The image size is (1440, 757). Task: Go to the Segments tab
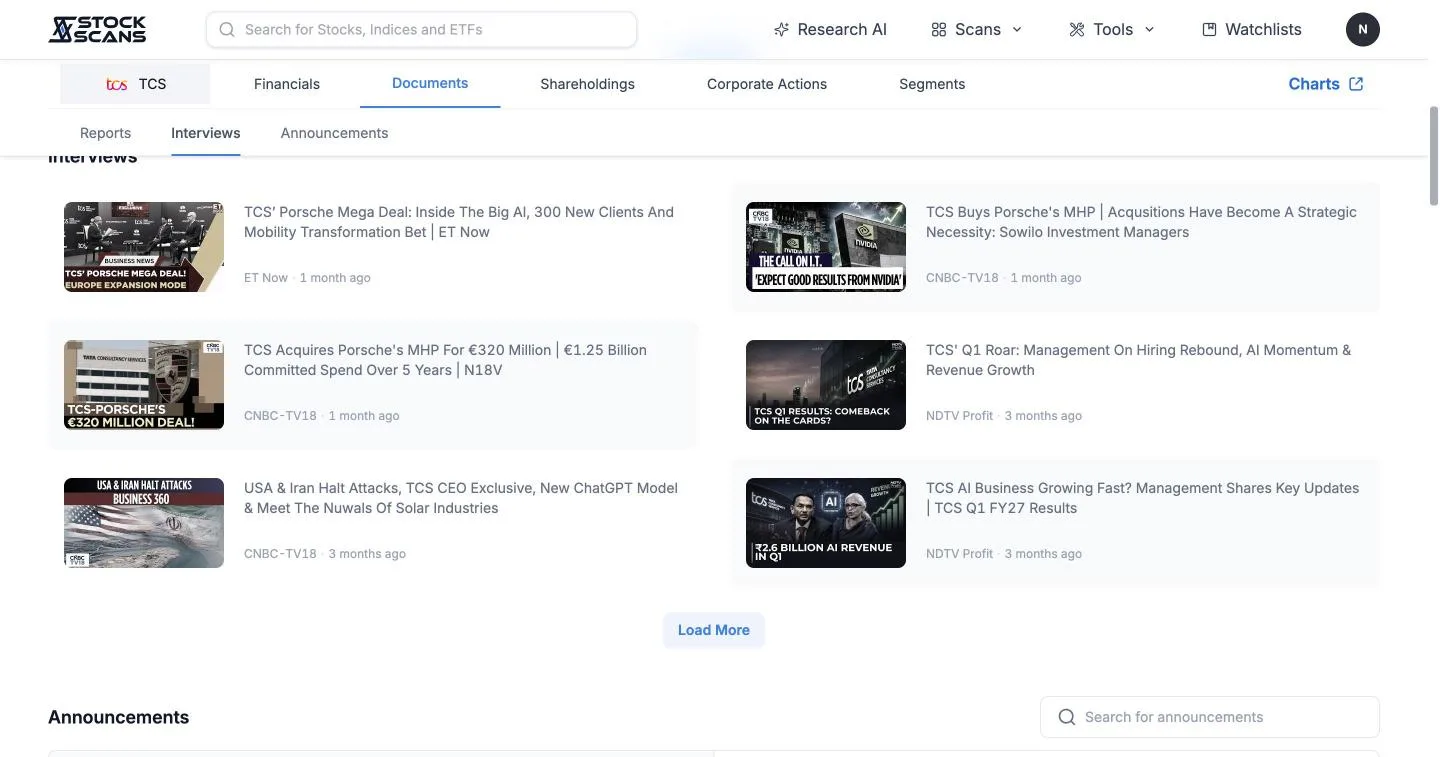tap(932, 84)
